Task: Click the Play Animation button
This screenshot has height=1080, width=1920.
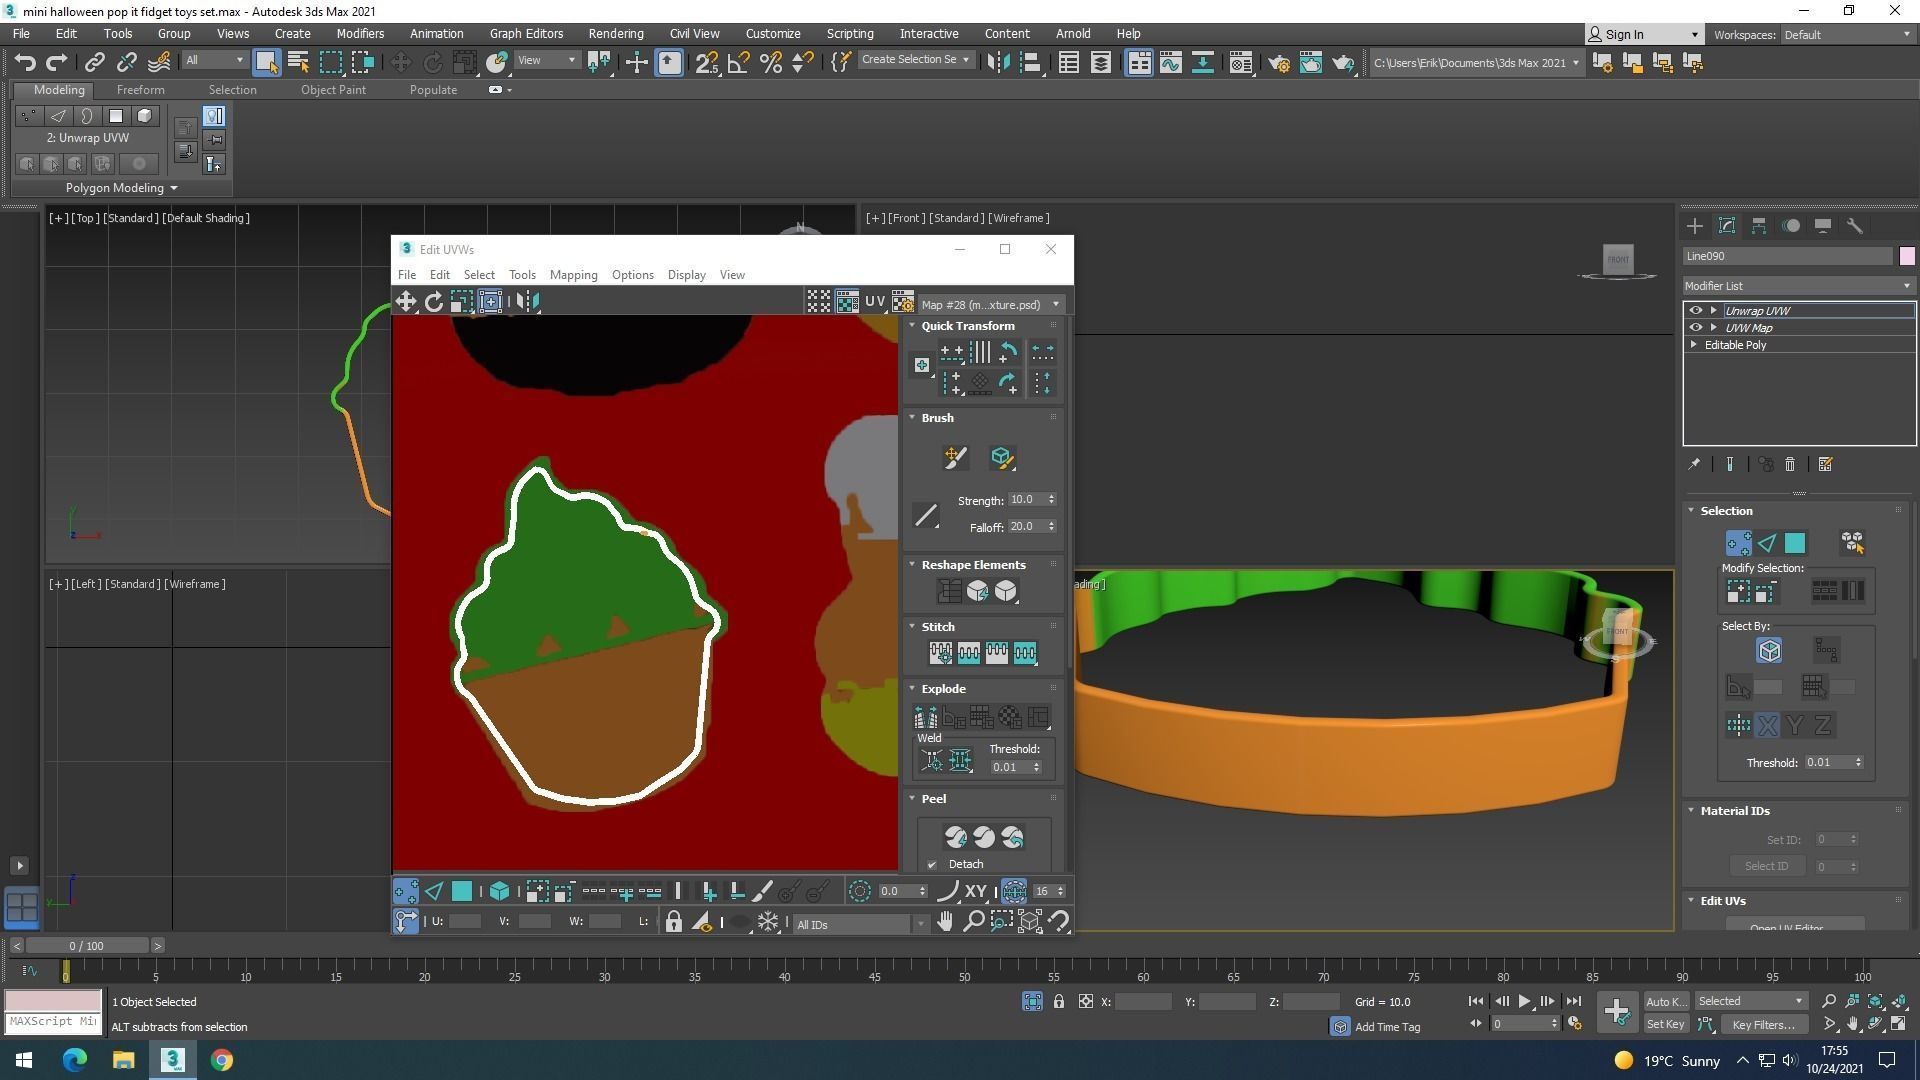Action: coord(1524,1001)
